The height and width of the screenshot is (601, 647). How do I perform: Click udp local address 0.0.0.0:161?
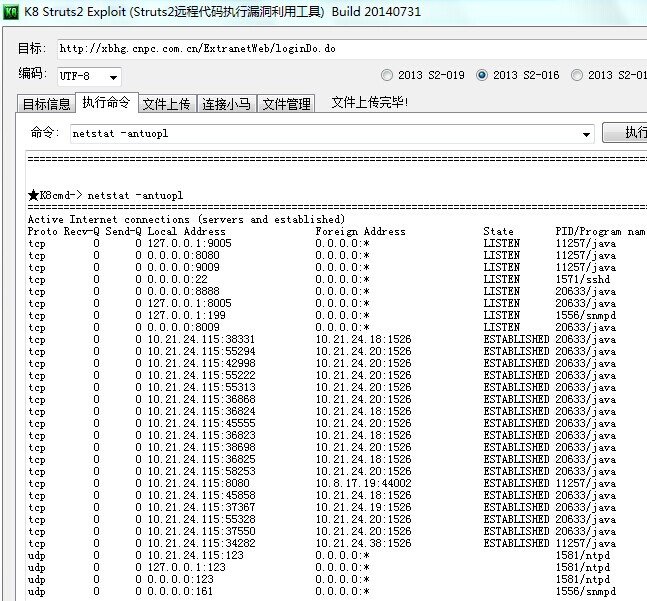(180, 591)
